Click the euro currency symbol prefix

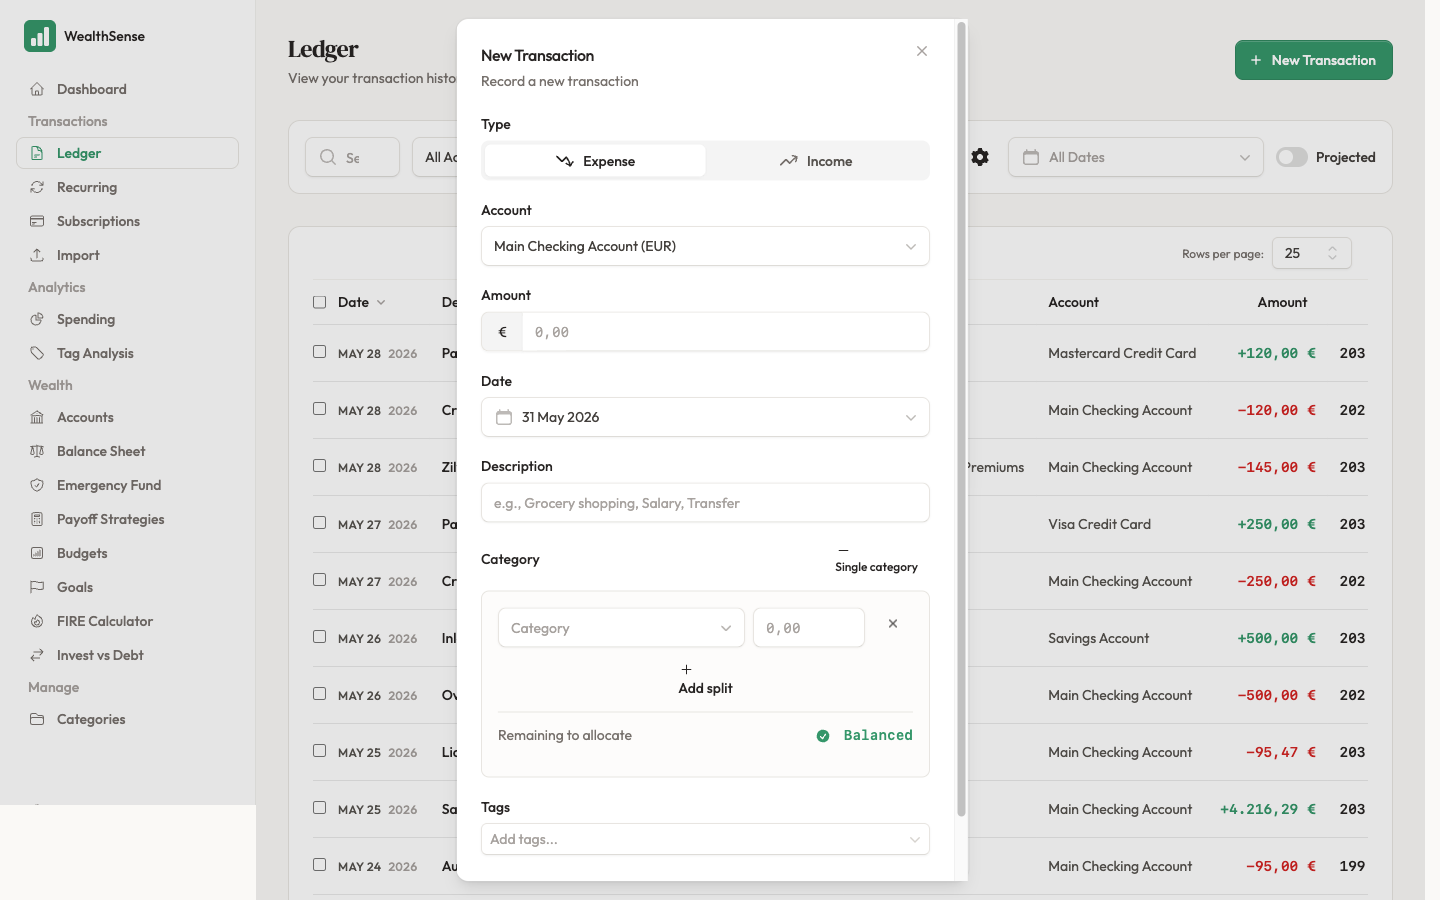point(502,332)
